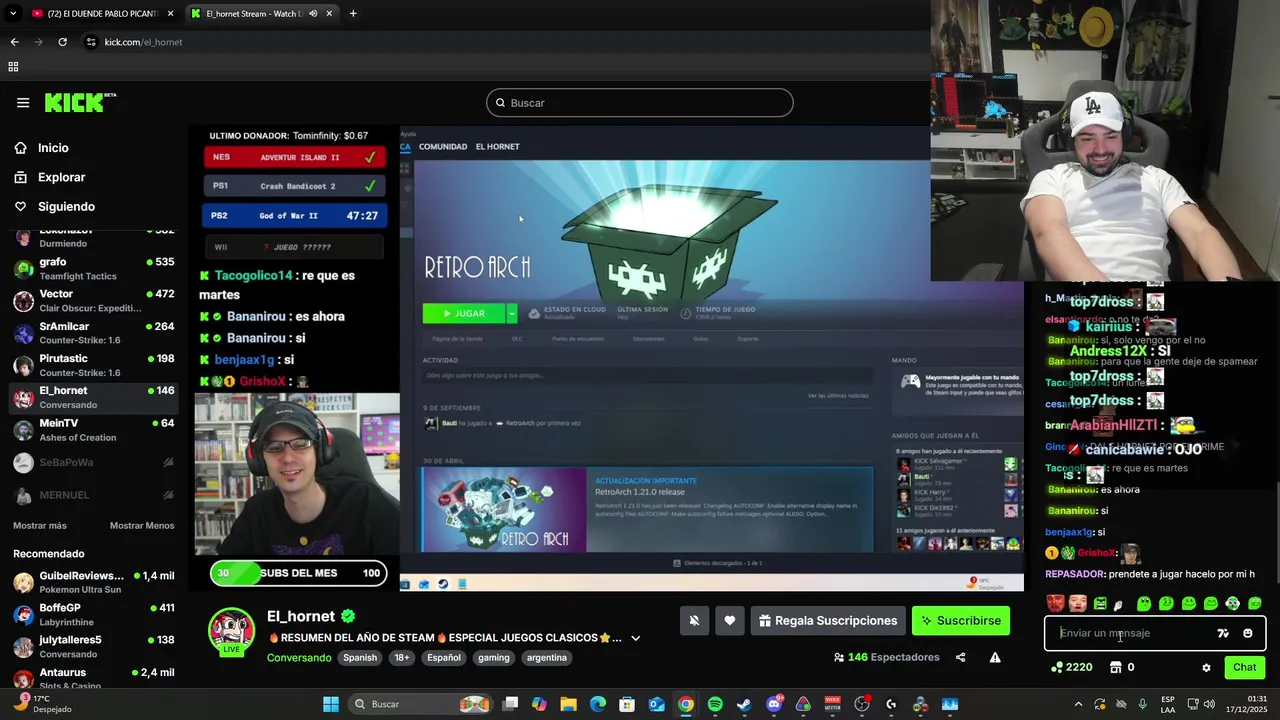
Task: Open the Conversando category link
Action: coord(299,658)
